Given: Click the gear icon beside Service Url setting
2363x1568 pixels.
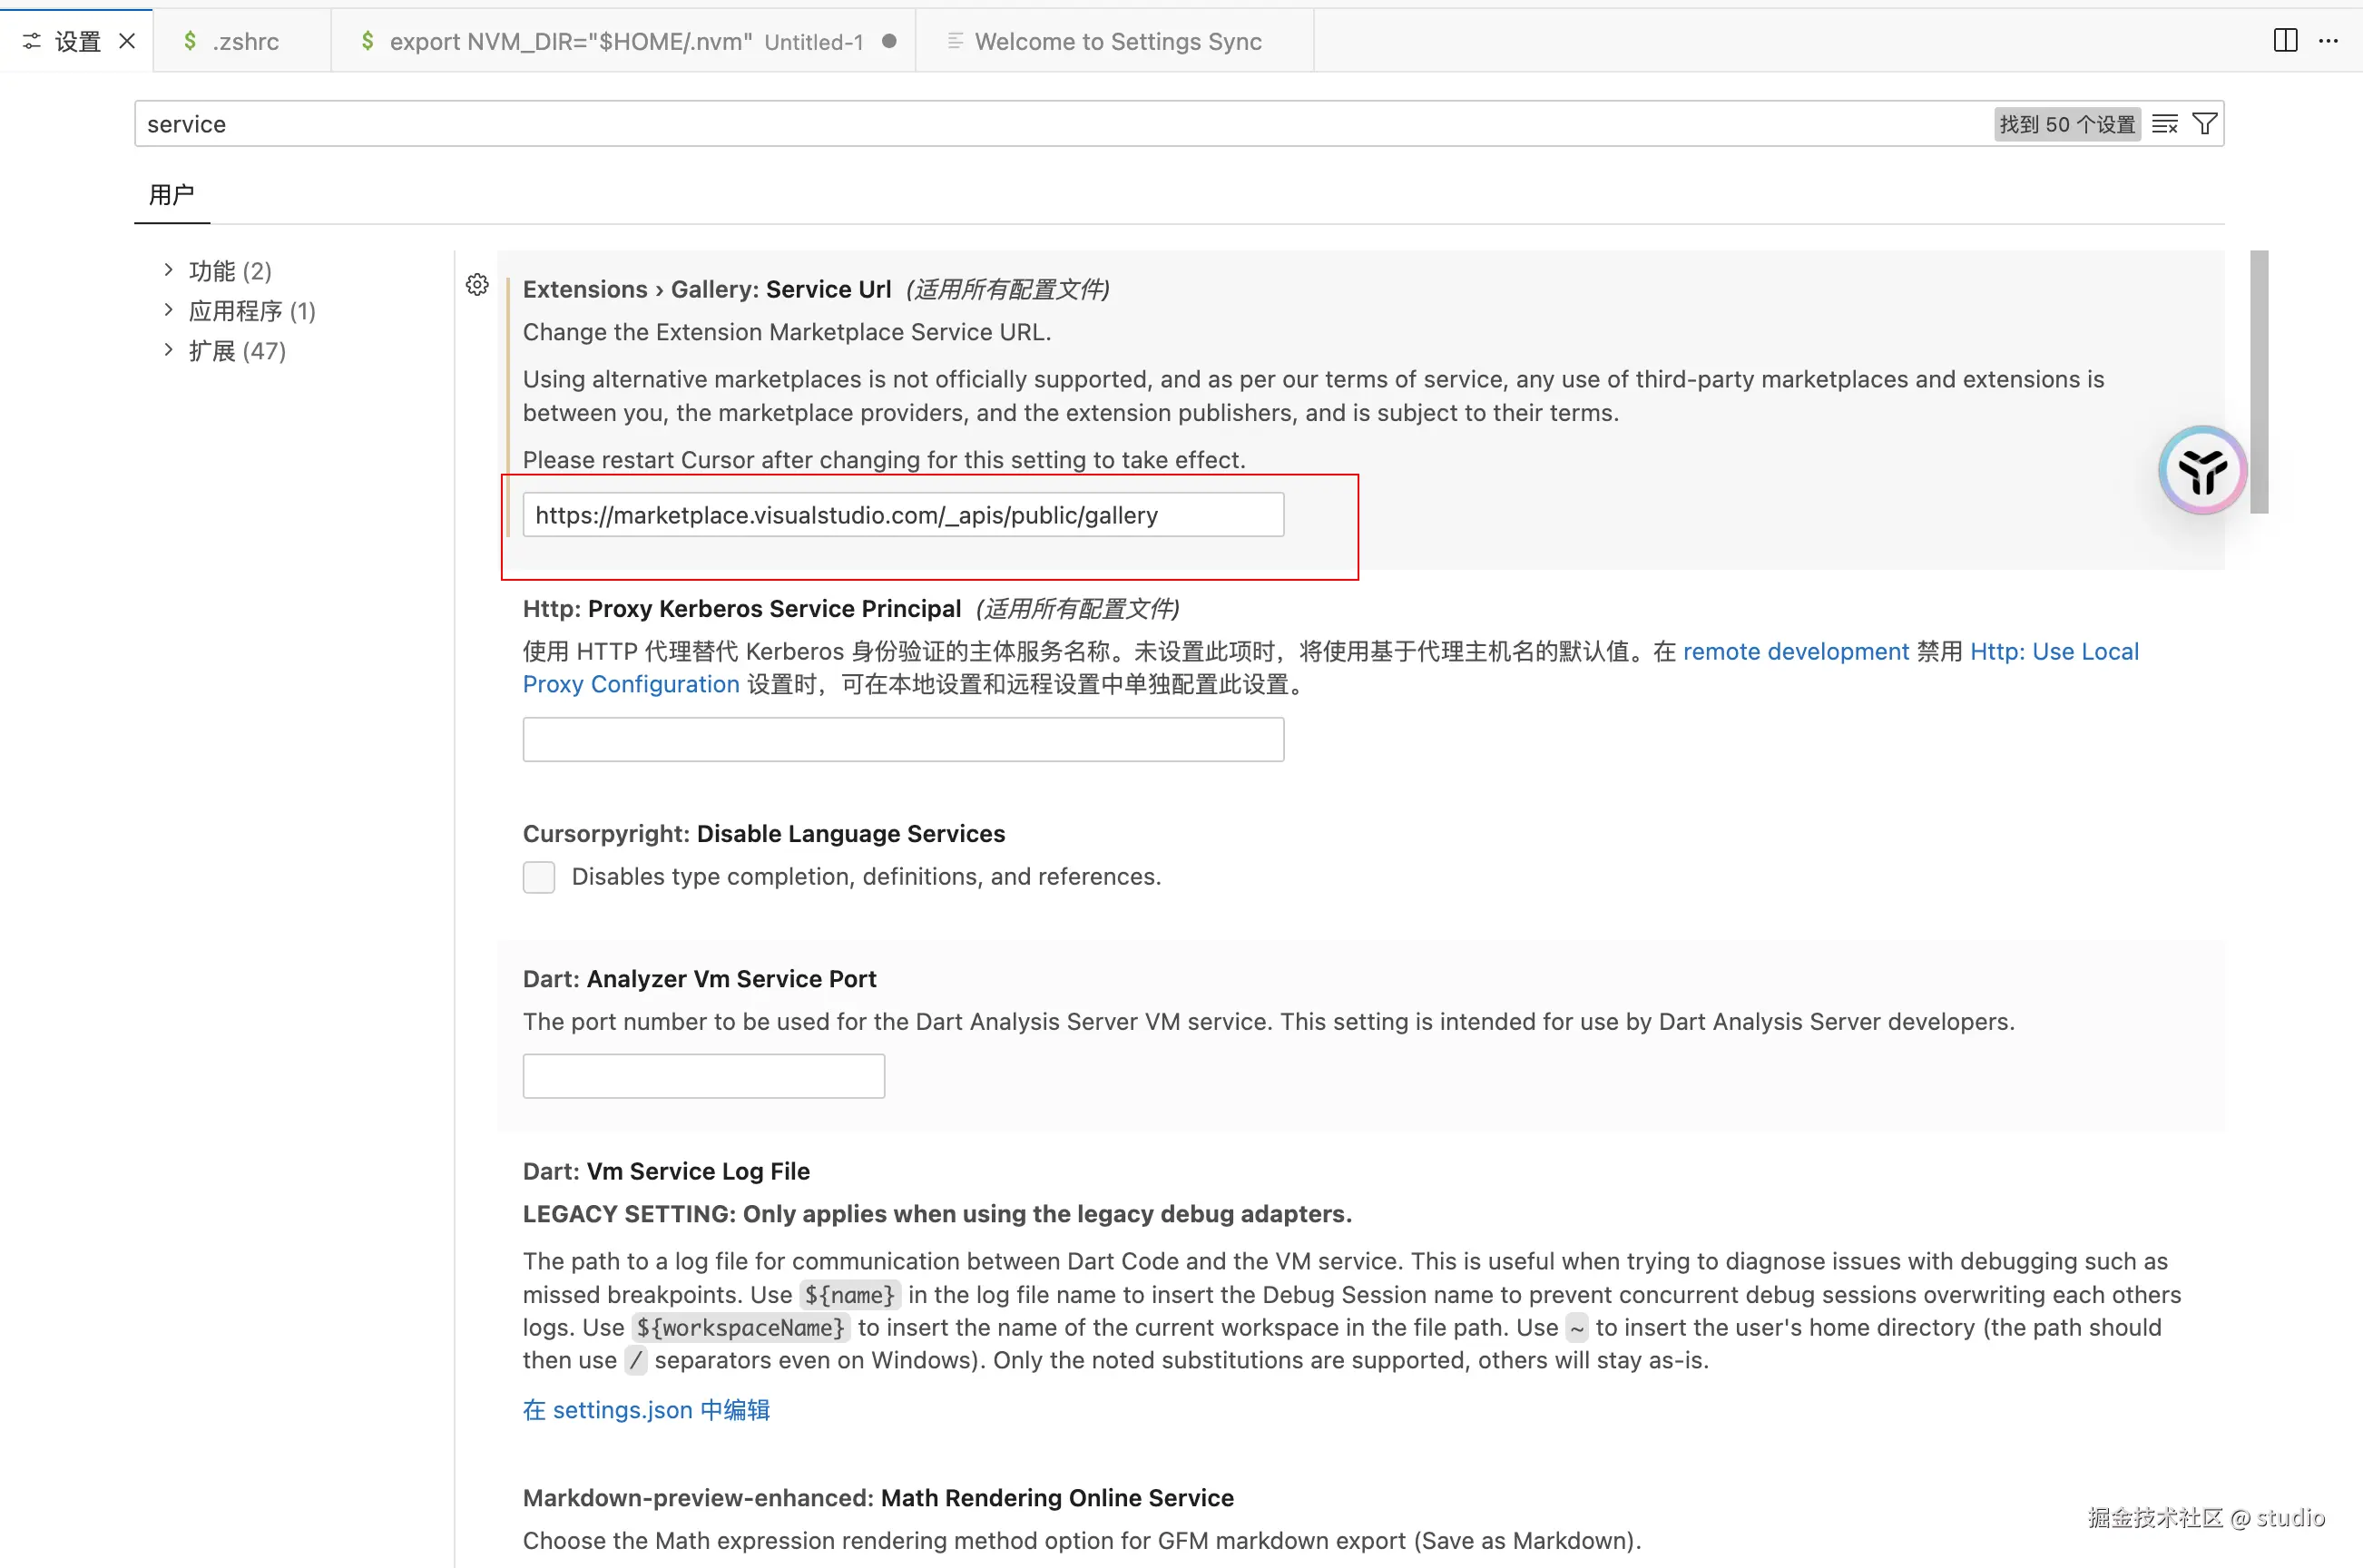Looking at the screenshot, I should click(477, 285).
